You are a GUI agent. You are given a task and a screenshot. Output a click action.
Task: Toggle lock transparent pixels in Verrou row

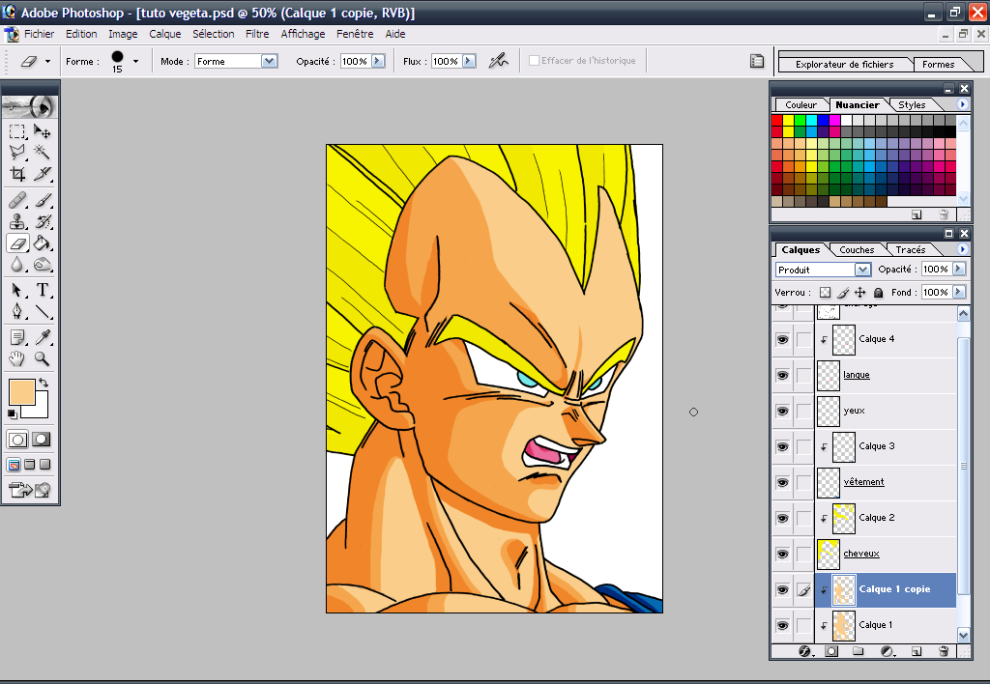coord(825,292)
